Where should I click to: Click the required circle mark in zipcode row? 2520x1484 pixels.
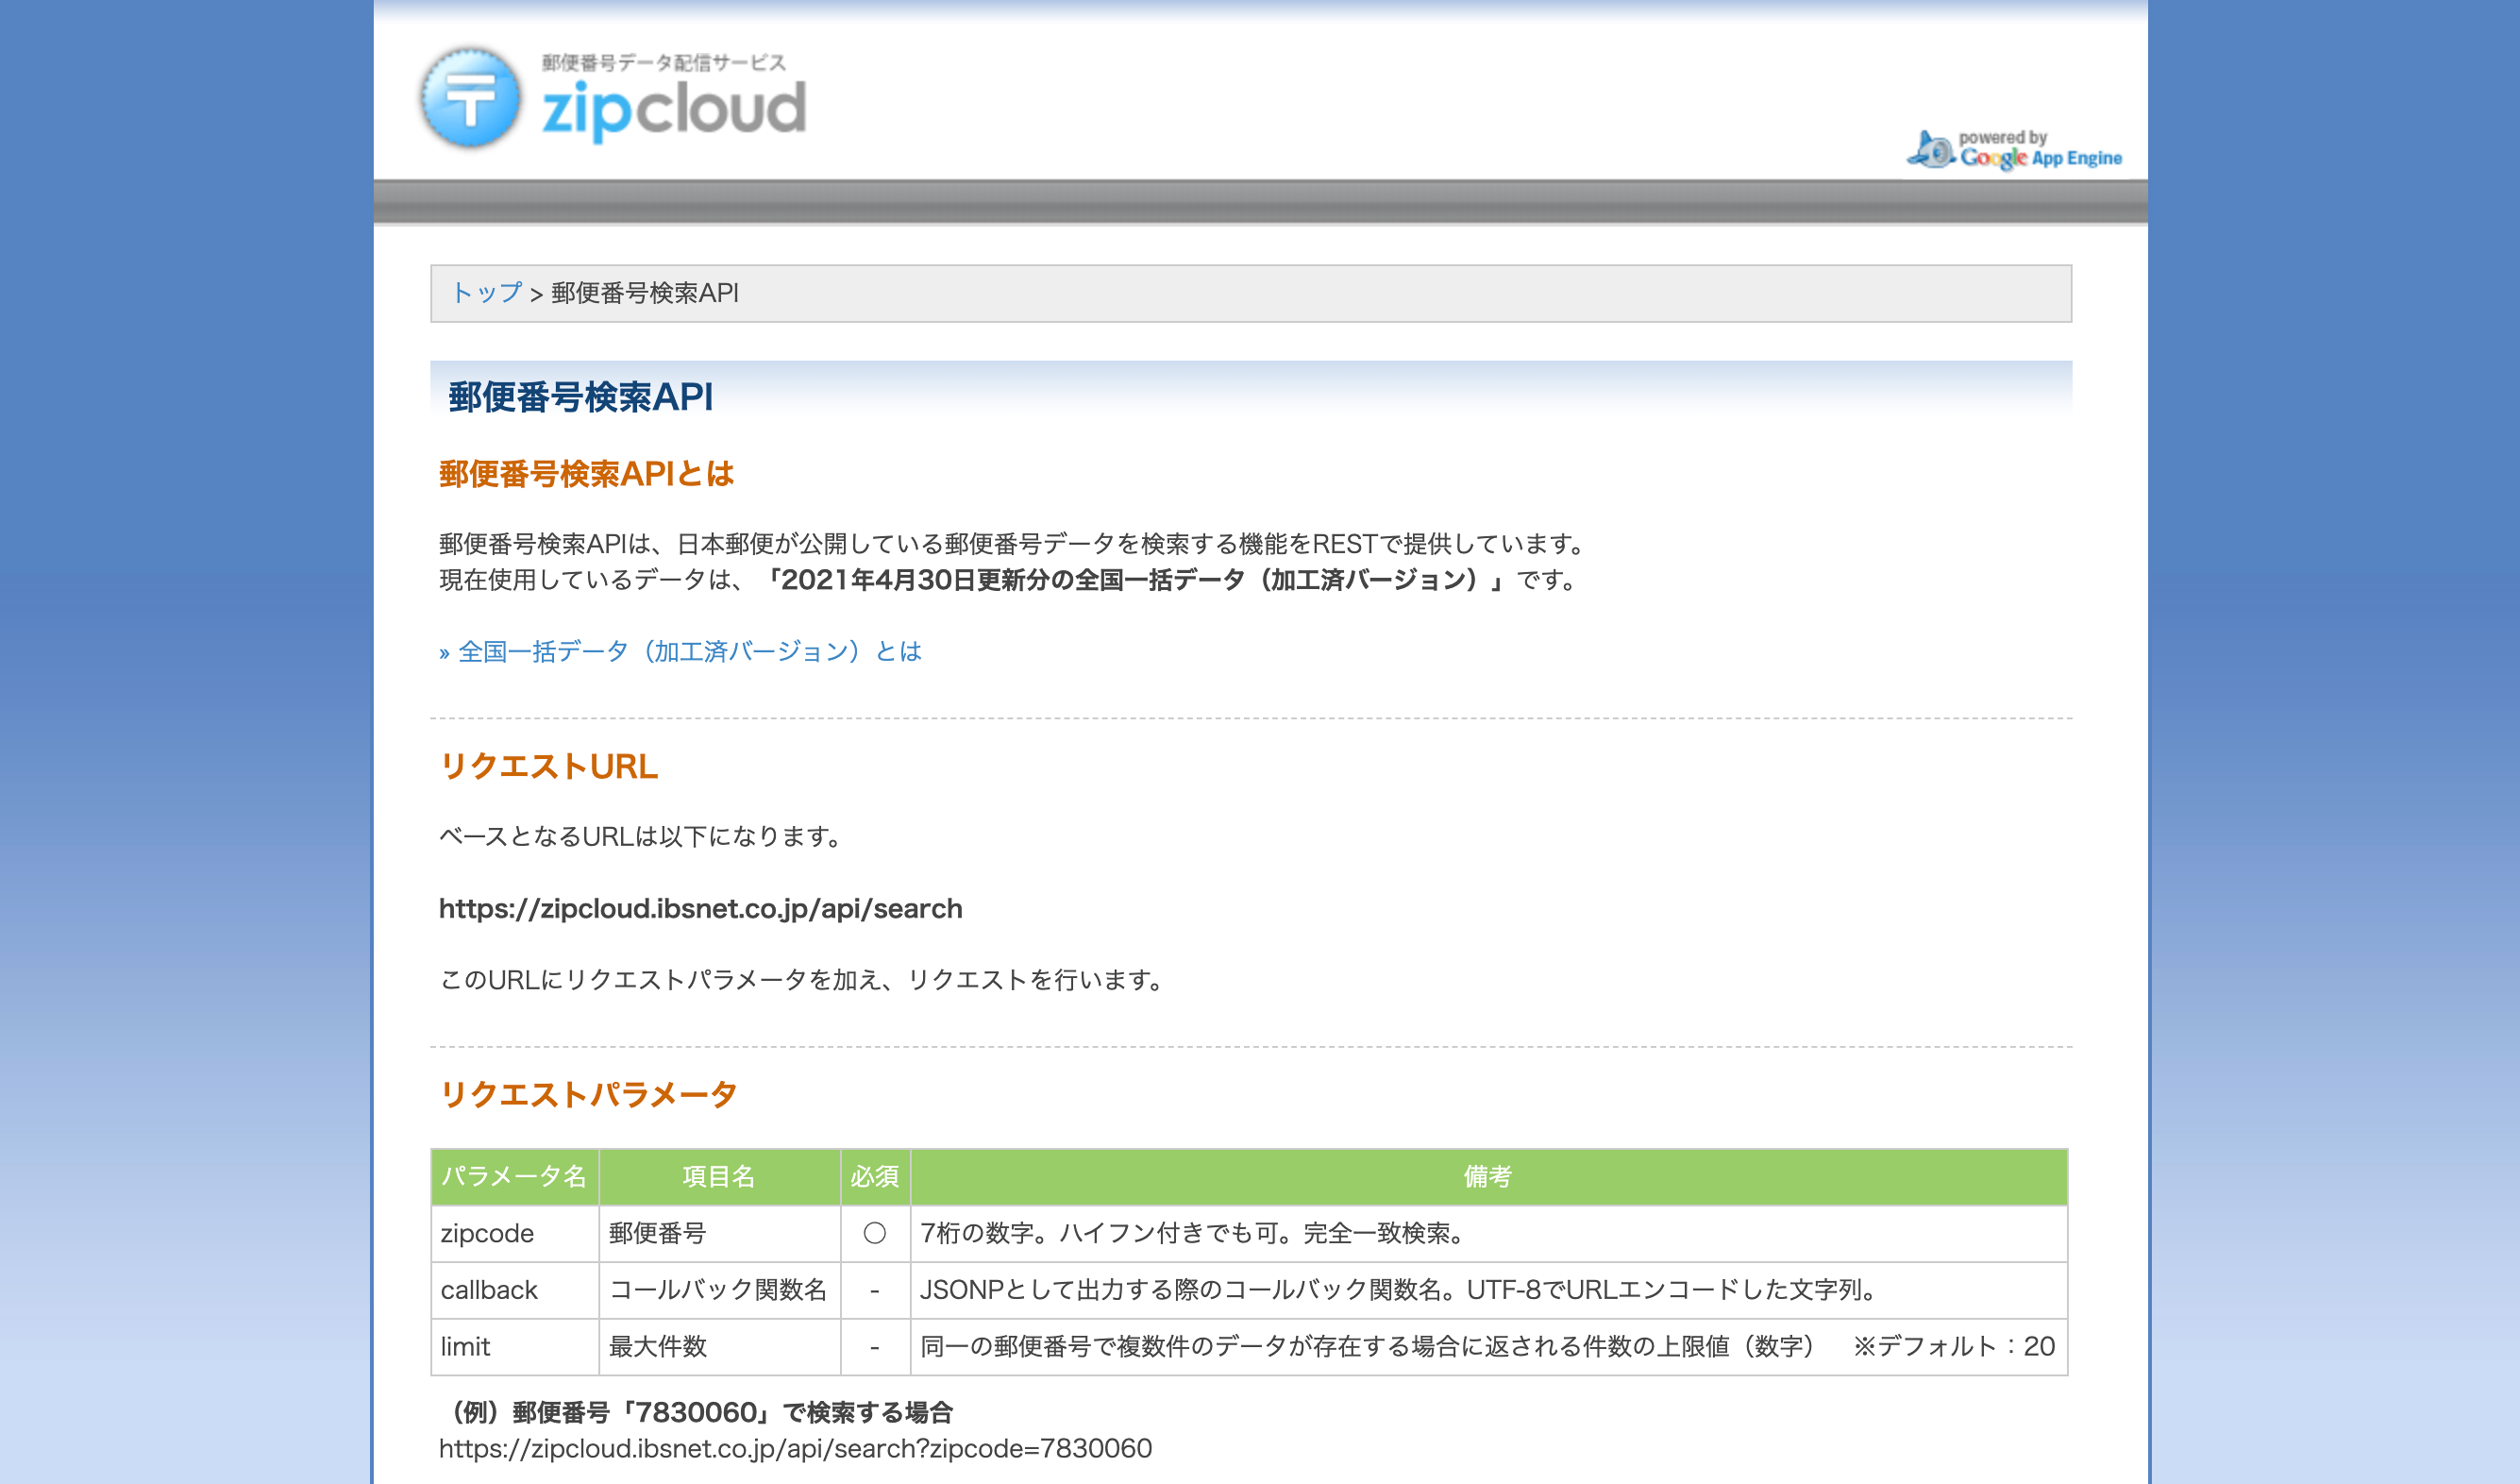pyautogui.click(x=874, y=1233)
